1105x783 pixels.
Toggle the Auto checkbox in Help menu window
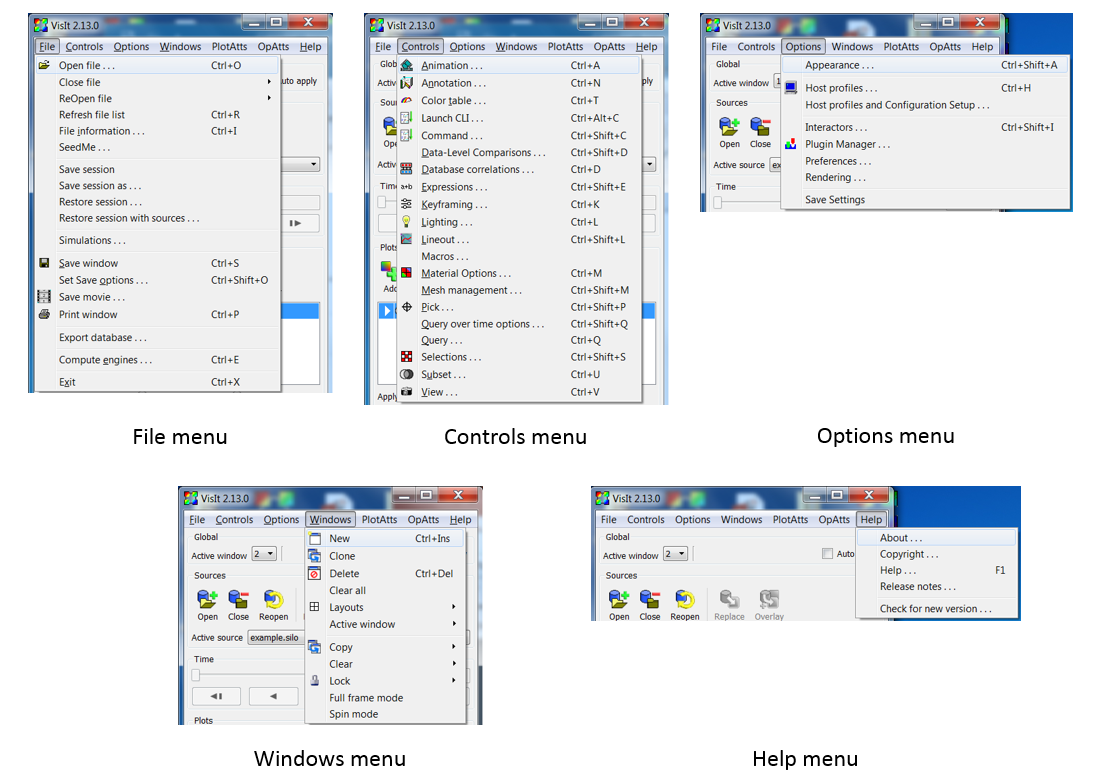(827, 554)
